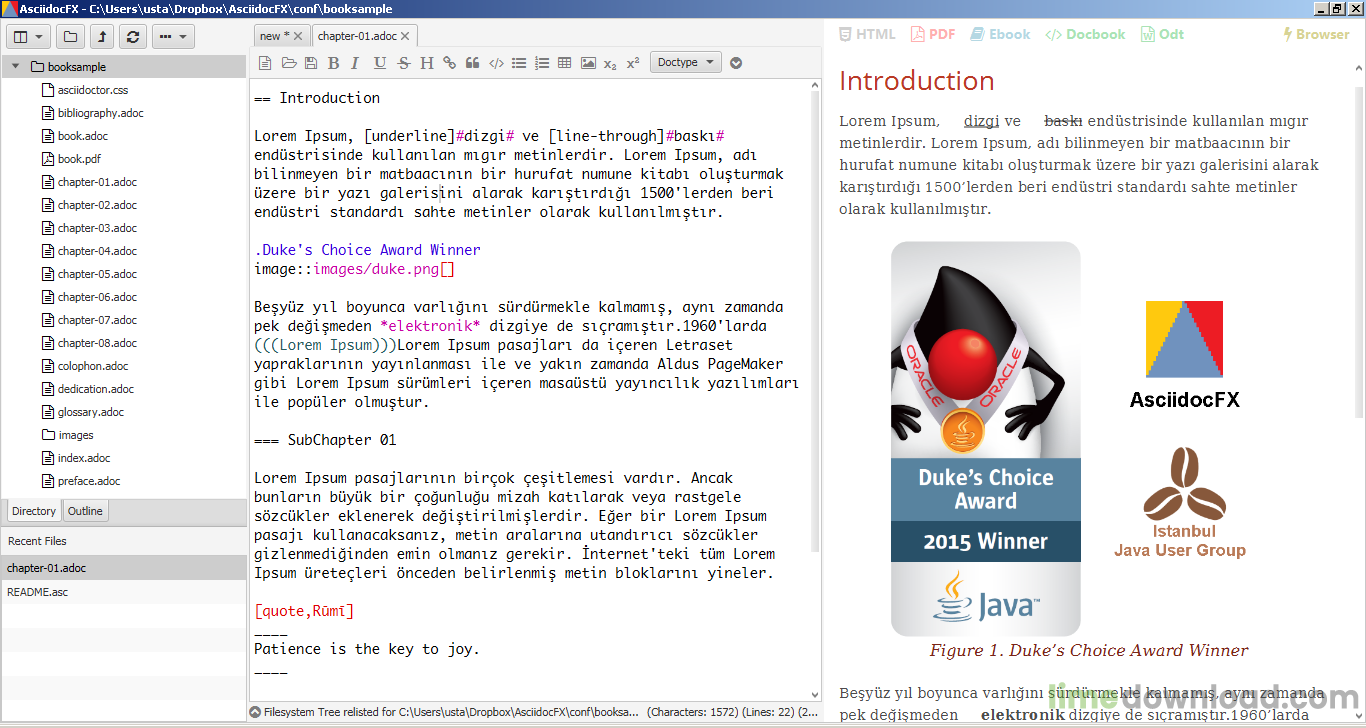Image resolution: width=1366 pixels, height=728 pixels.
Task: Insert table icon
Action: [565, 63]
